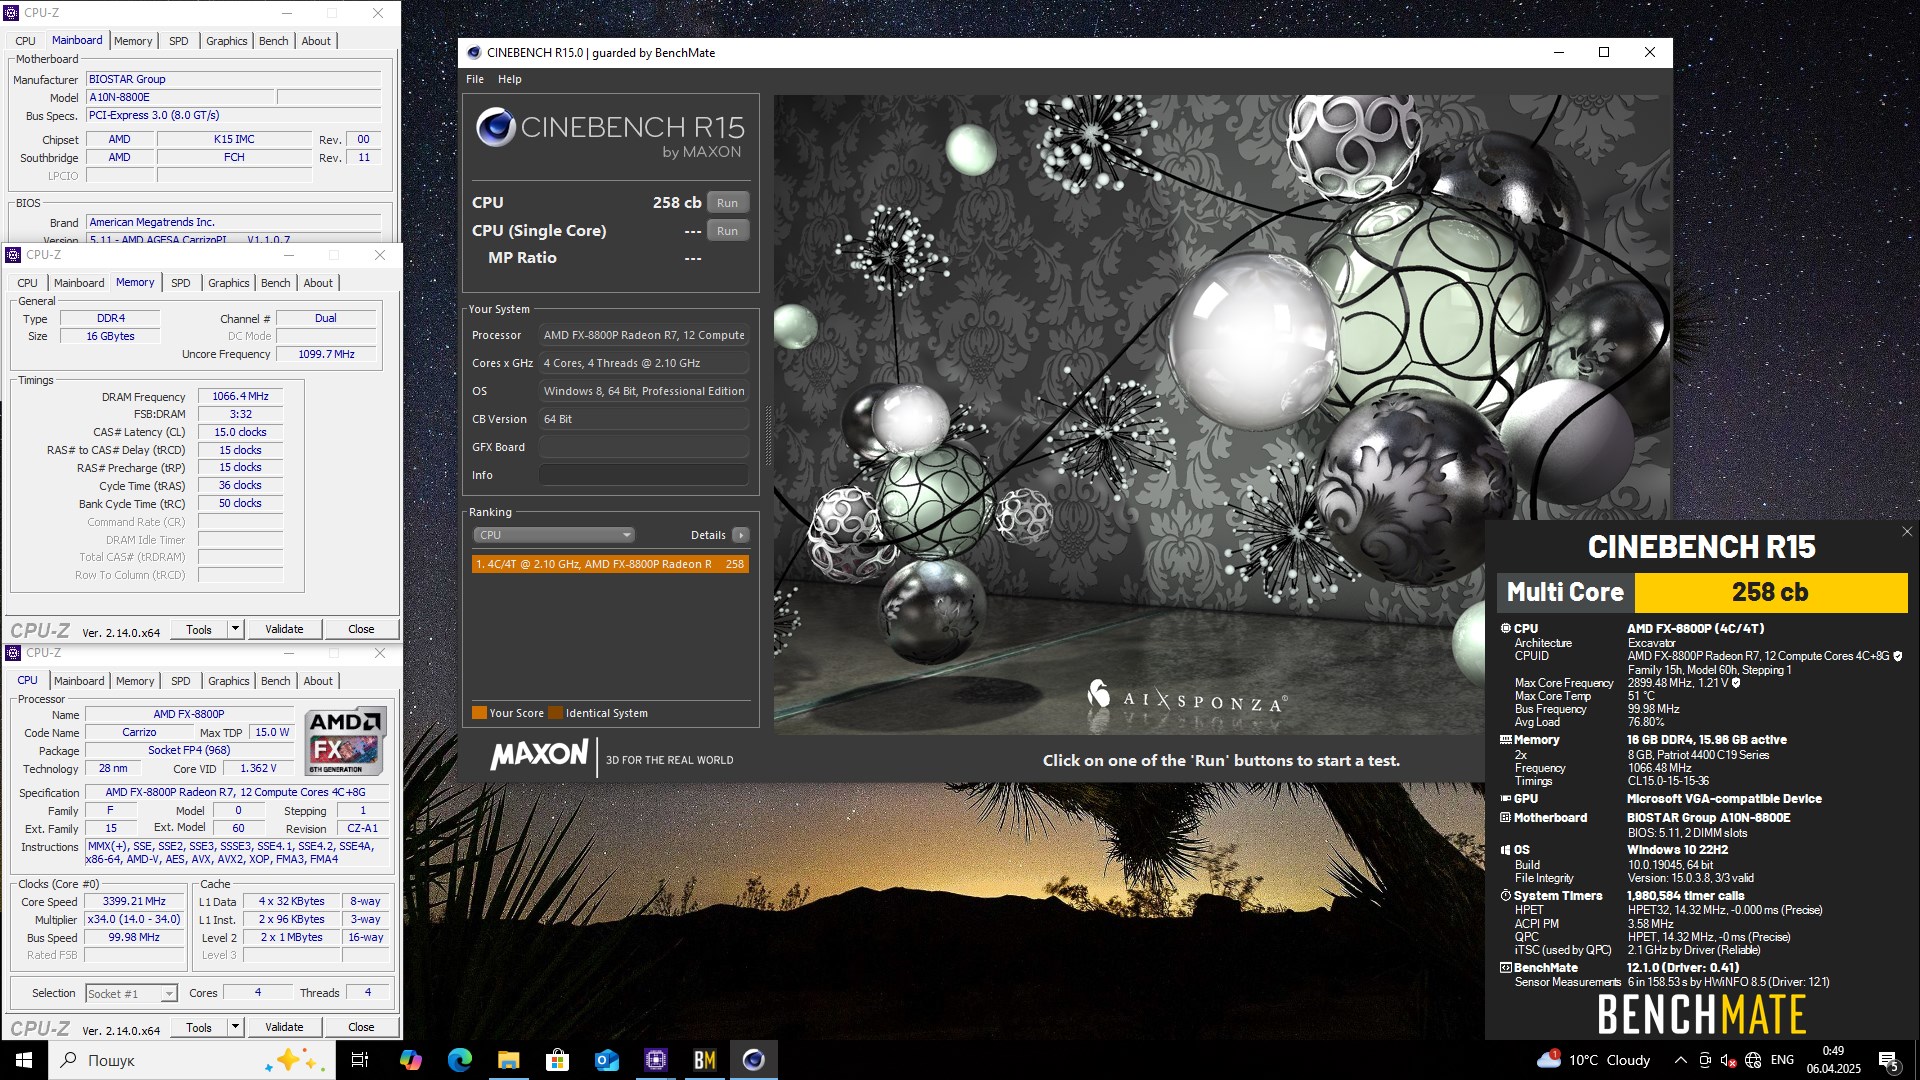Switch to CPU-Z via taskbar icon
Viewport: 1920px width, 1080px height.
[x=655, y=1060]
